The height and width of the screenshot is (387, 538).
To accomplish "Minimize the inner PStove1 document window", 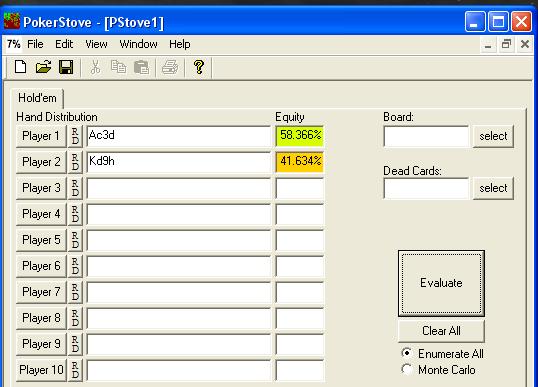I will (x=488, y=44).
